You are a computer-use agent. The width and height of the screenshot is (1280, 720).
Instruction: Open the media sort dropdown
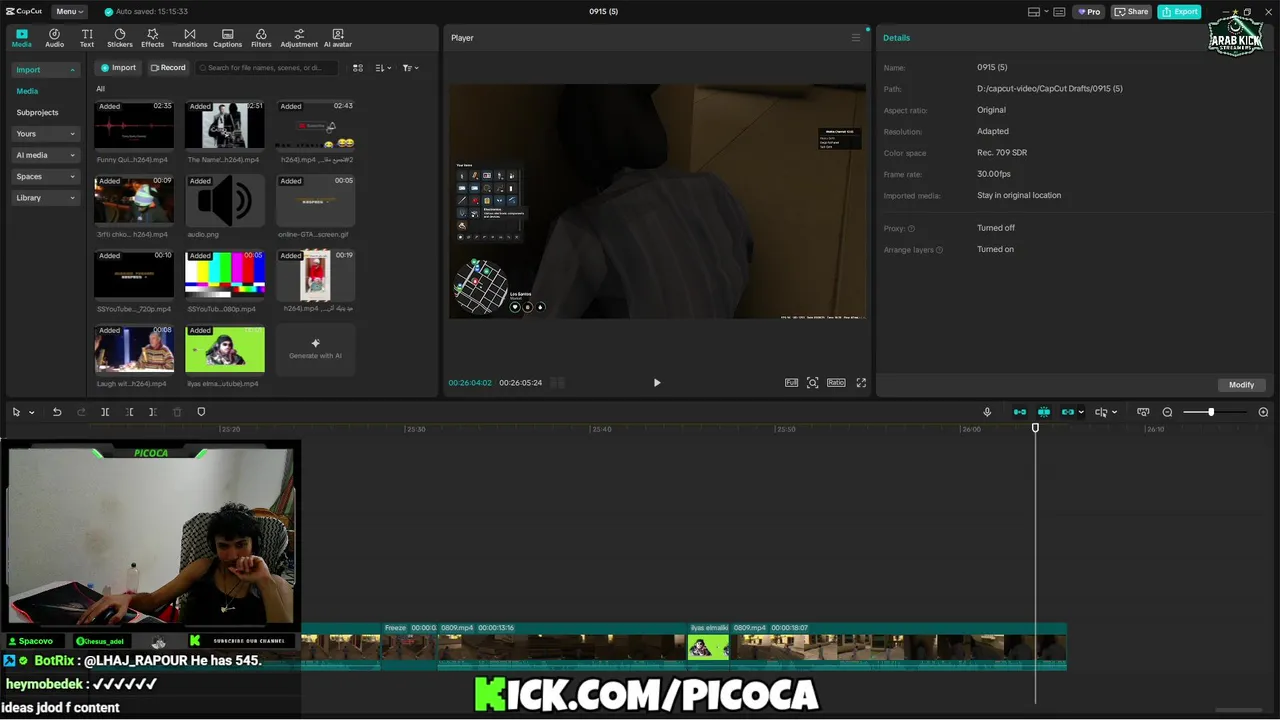tap(384, 68)
